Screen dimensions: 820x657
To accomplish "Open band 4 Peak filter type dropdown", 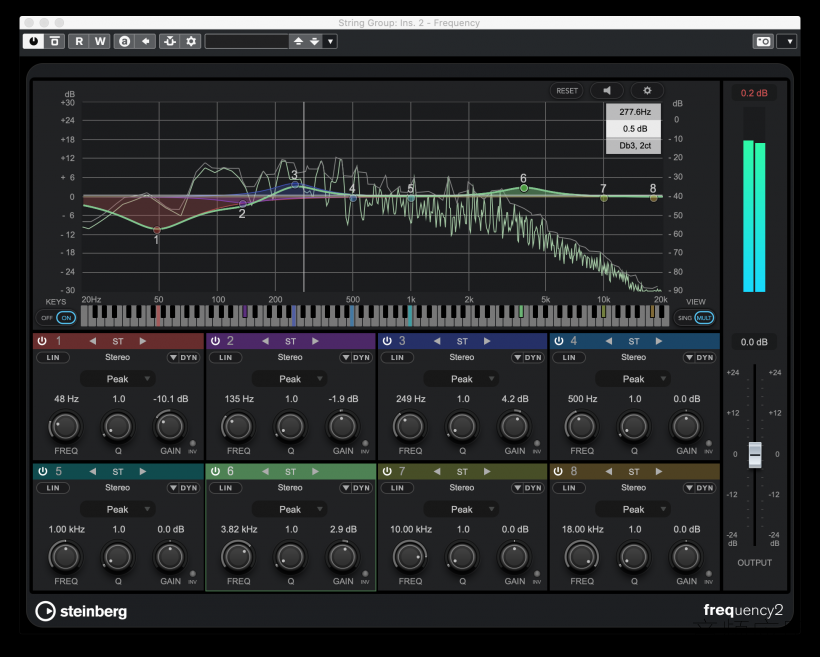I will pyautogui.click(x=633, y=379).
